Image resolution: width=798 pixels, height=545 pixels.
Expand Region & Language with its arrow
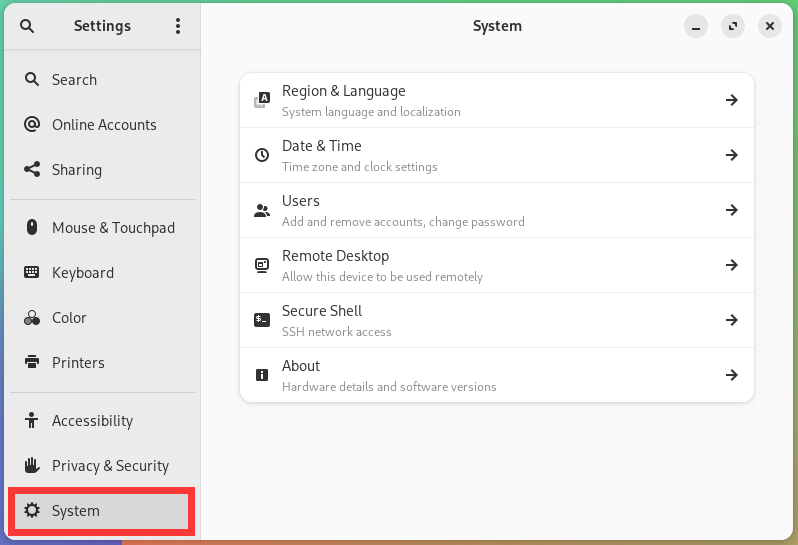click(731, 100)
